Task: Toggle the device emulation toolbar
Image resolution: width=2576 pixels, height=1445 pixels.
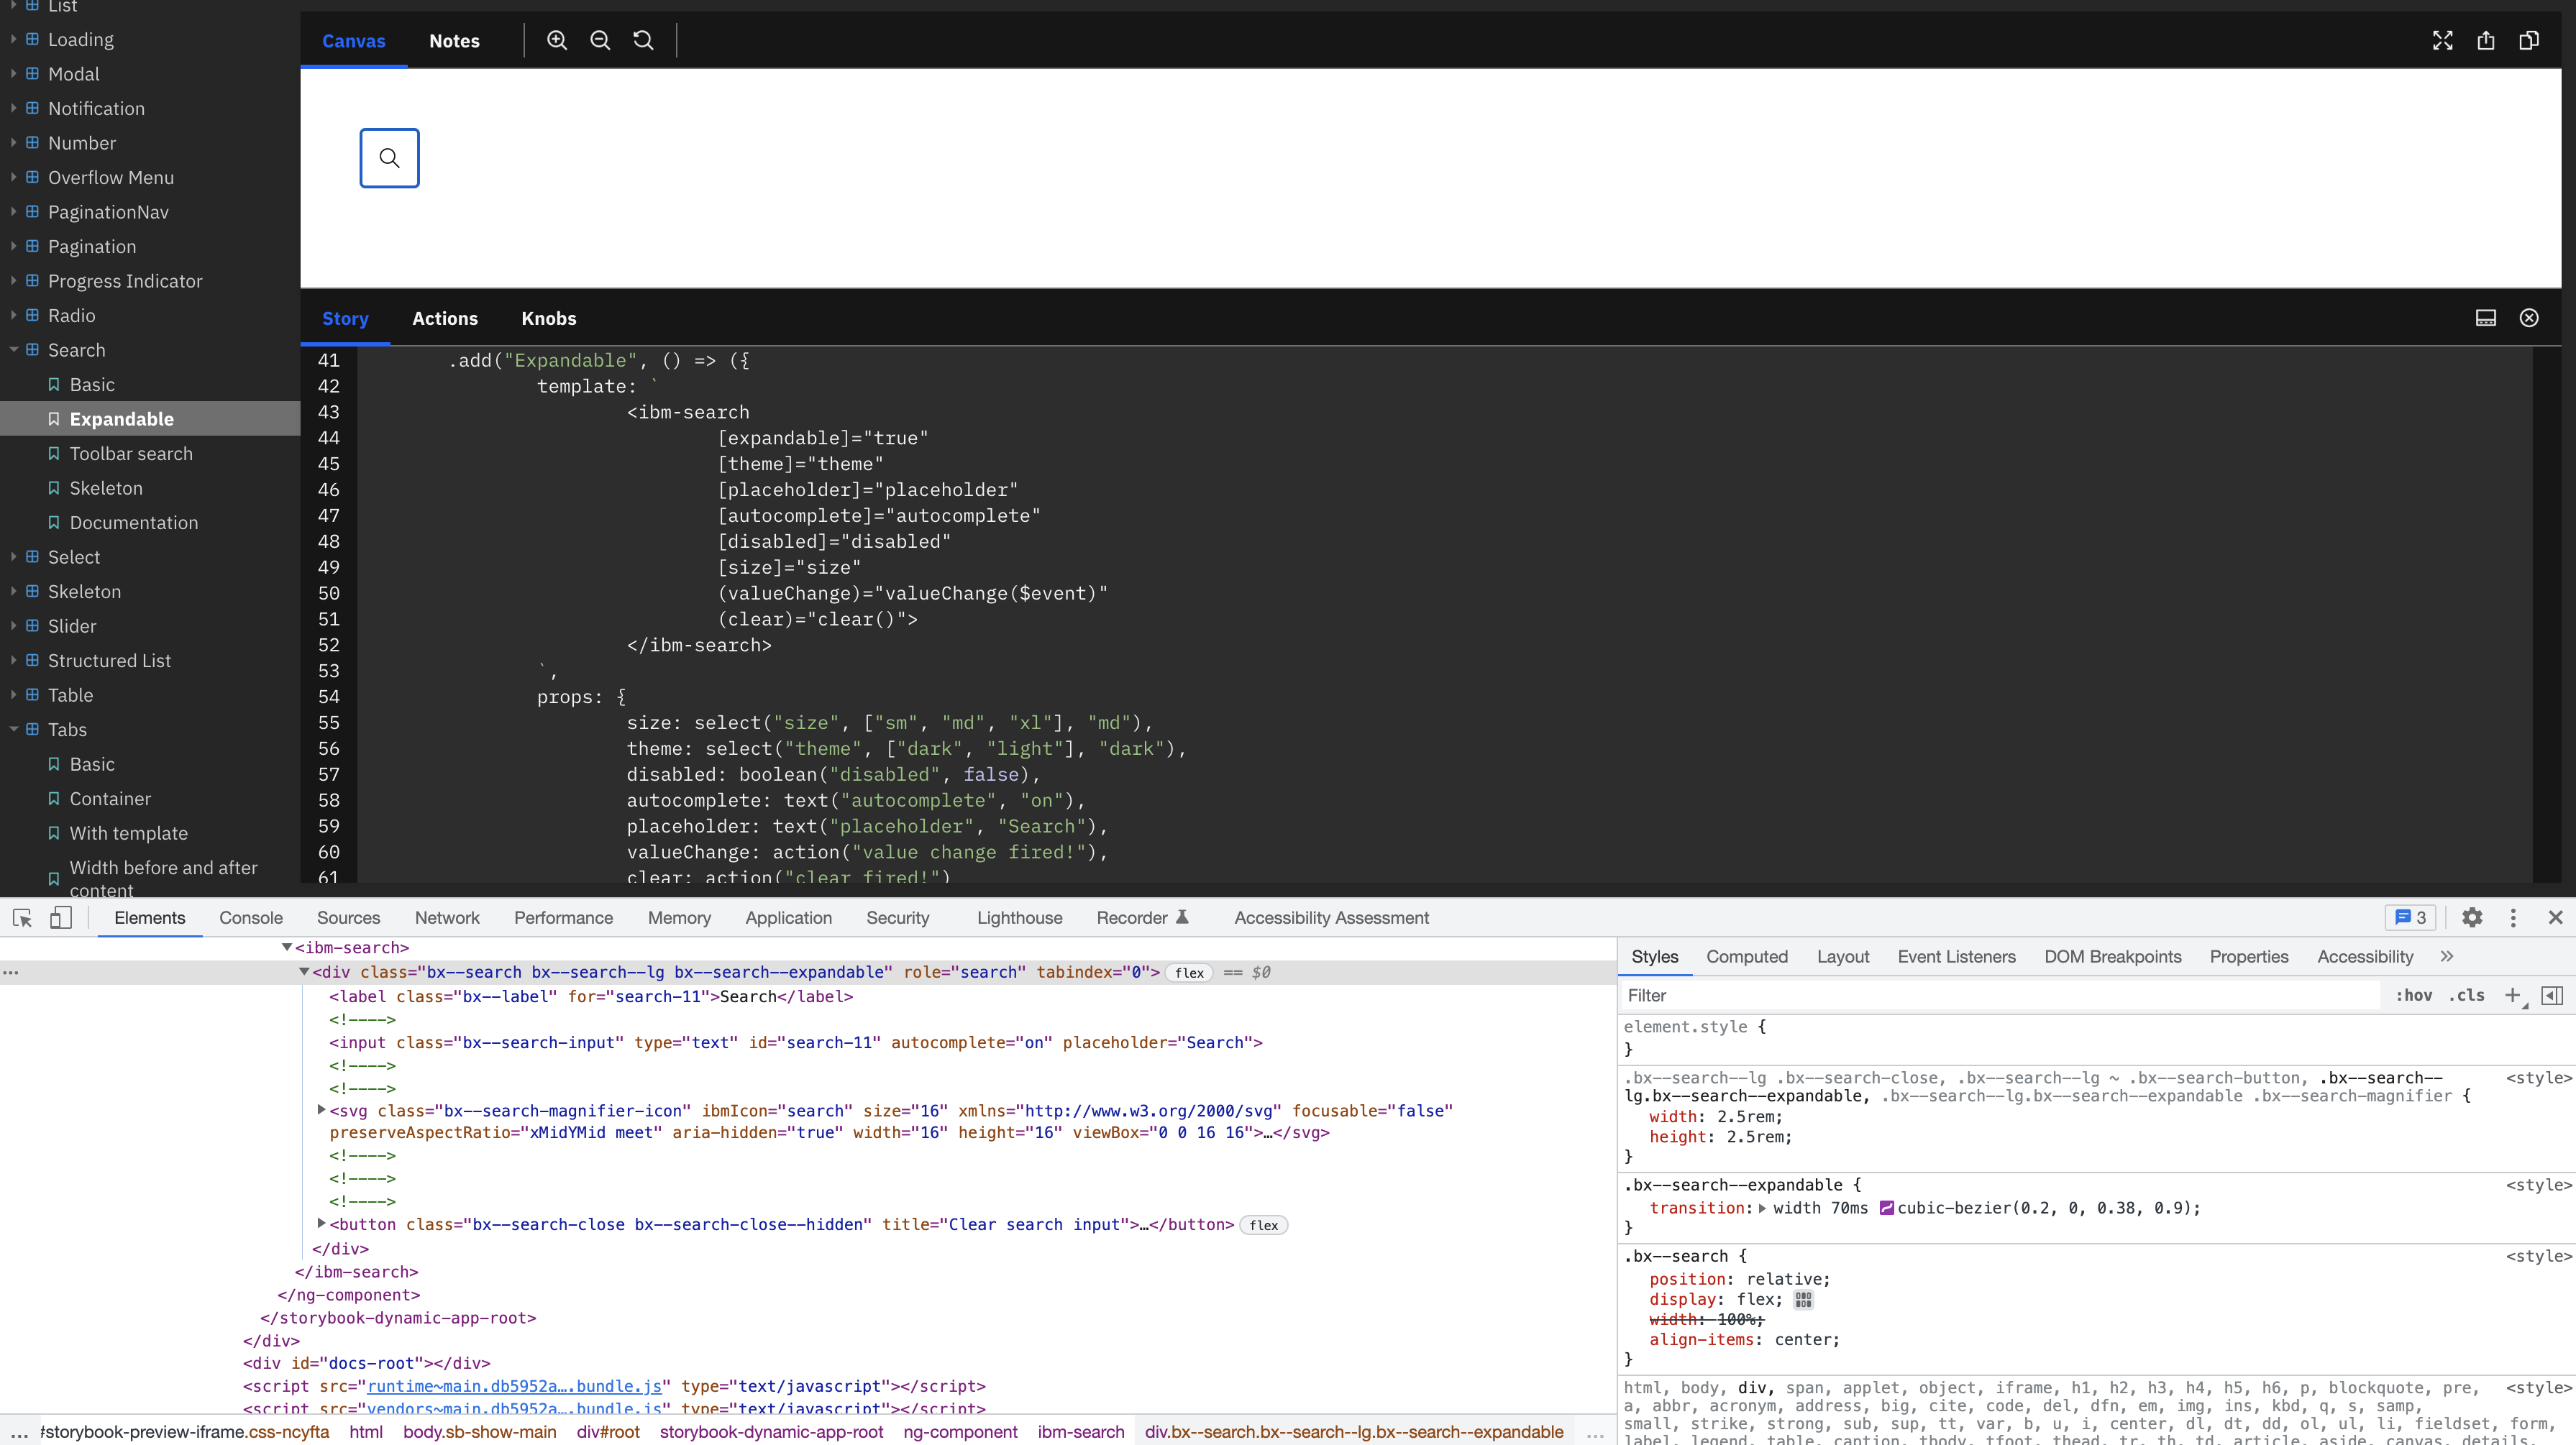Action: [61, 917]
